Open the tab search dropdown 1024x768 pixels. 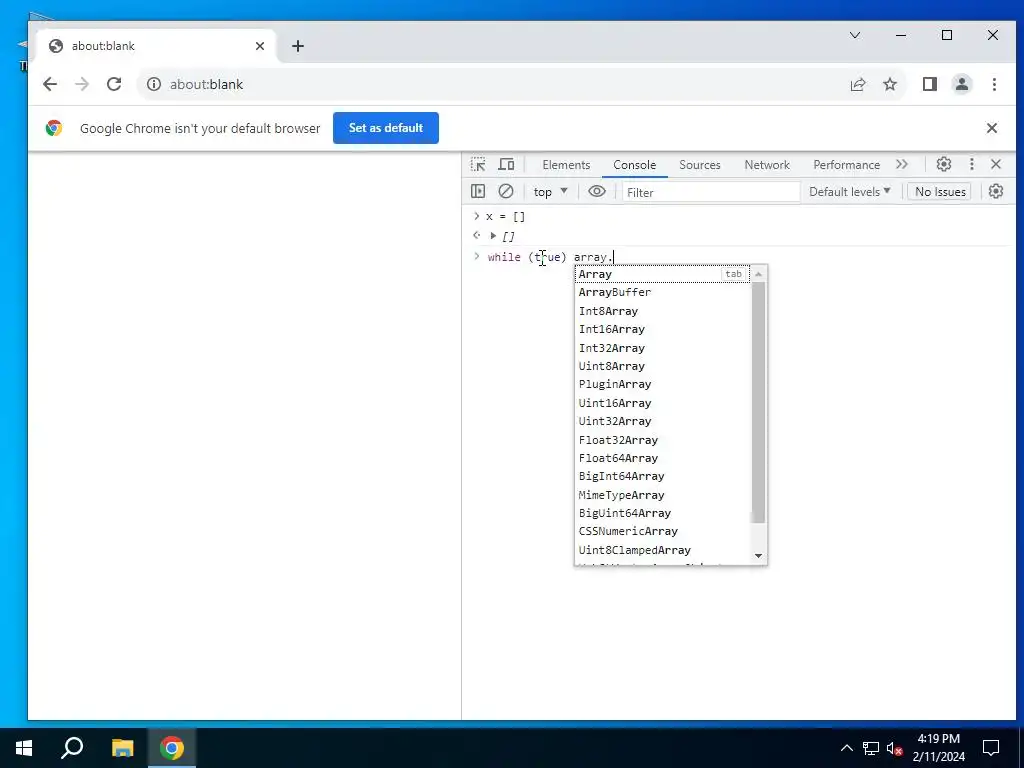(x=855, y=35)
